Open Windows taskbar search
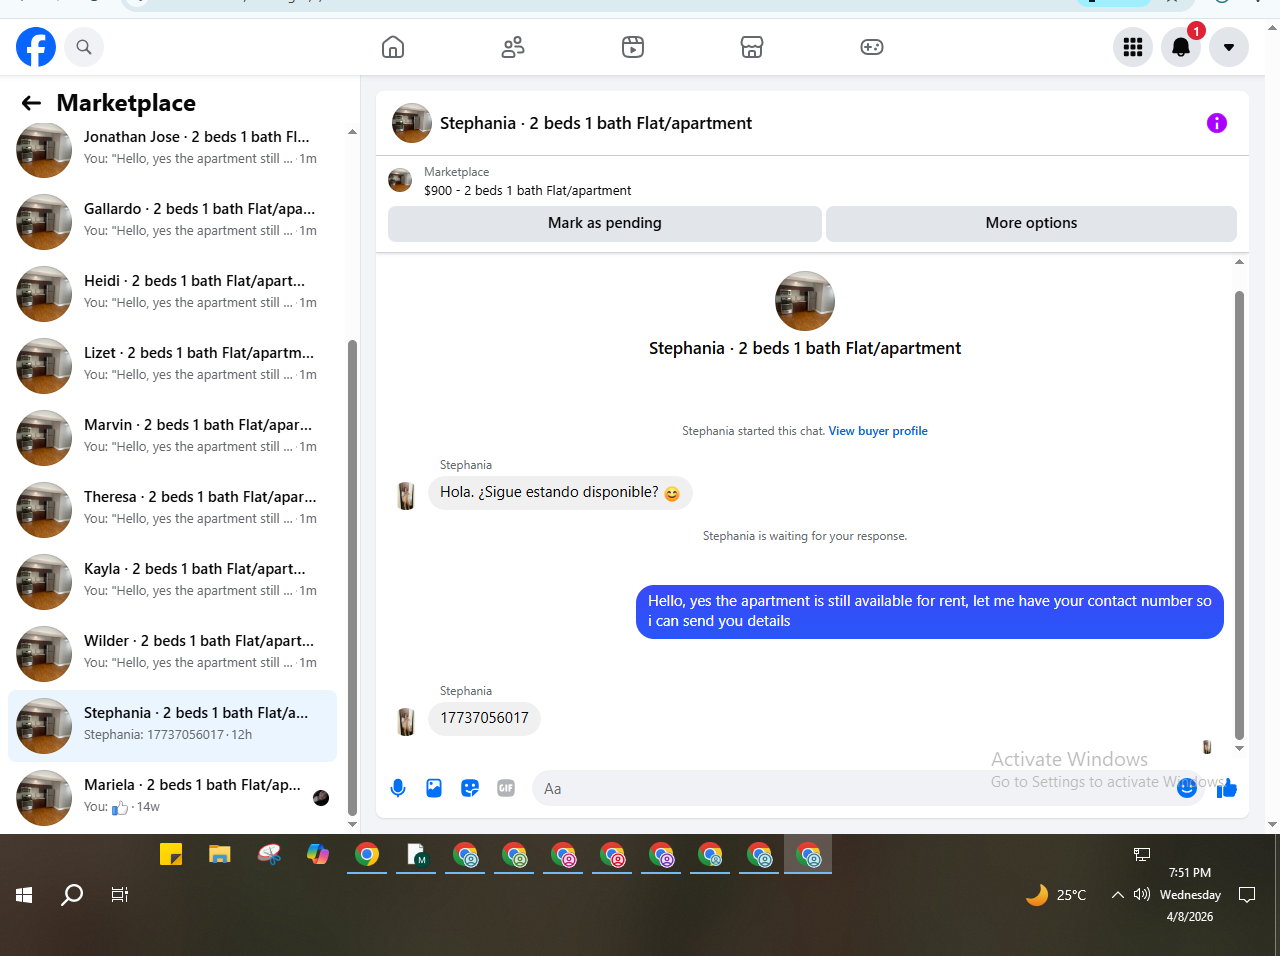This screenshot has width=1280, height=956. [x=72, y=895]
